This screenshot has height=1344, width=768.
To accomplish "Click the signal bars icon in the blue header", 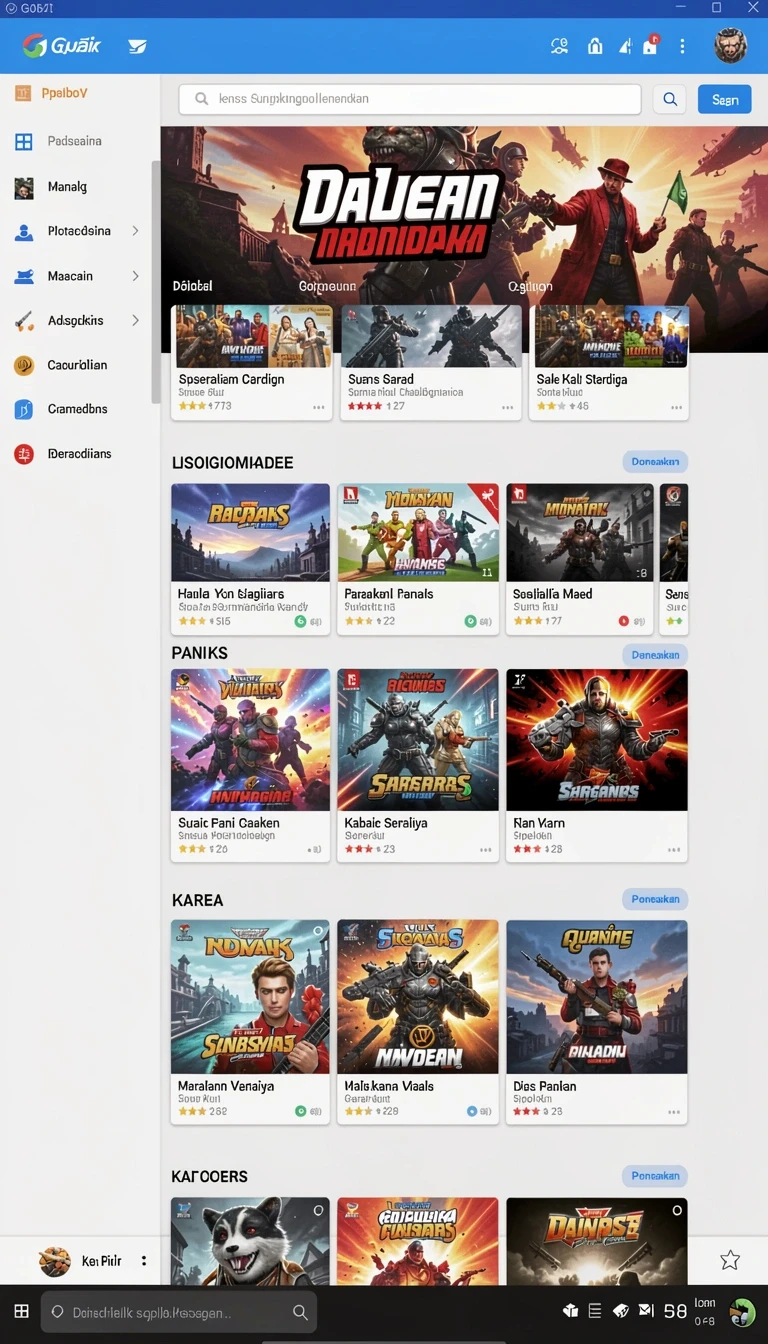I will point(625,46).
